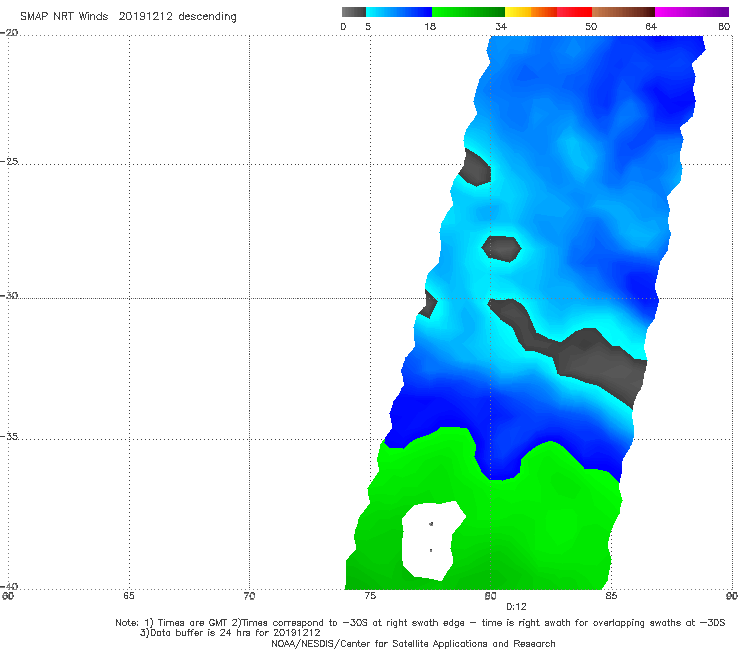Click the '50' label under the color bar
The image size is (740, 650).
click(x=591, y=26)
